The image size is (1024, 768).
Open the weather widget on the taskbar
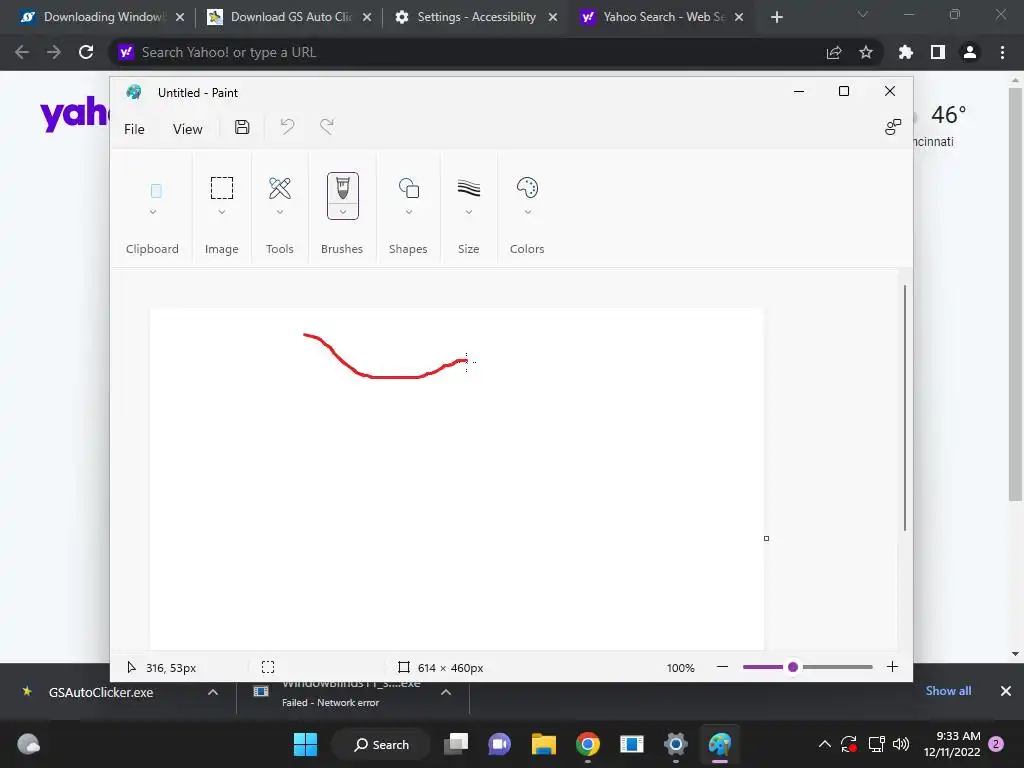[x=28, y=744]
